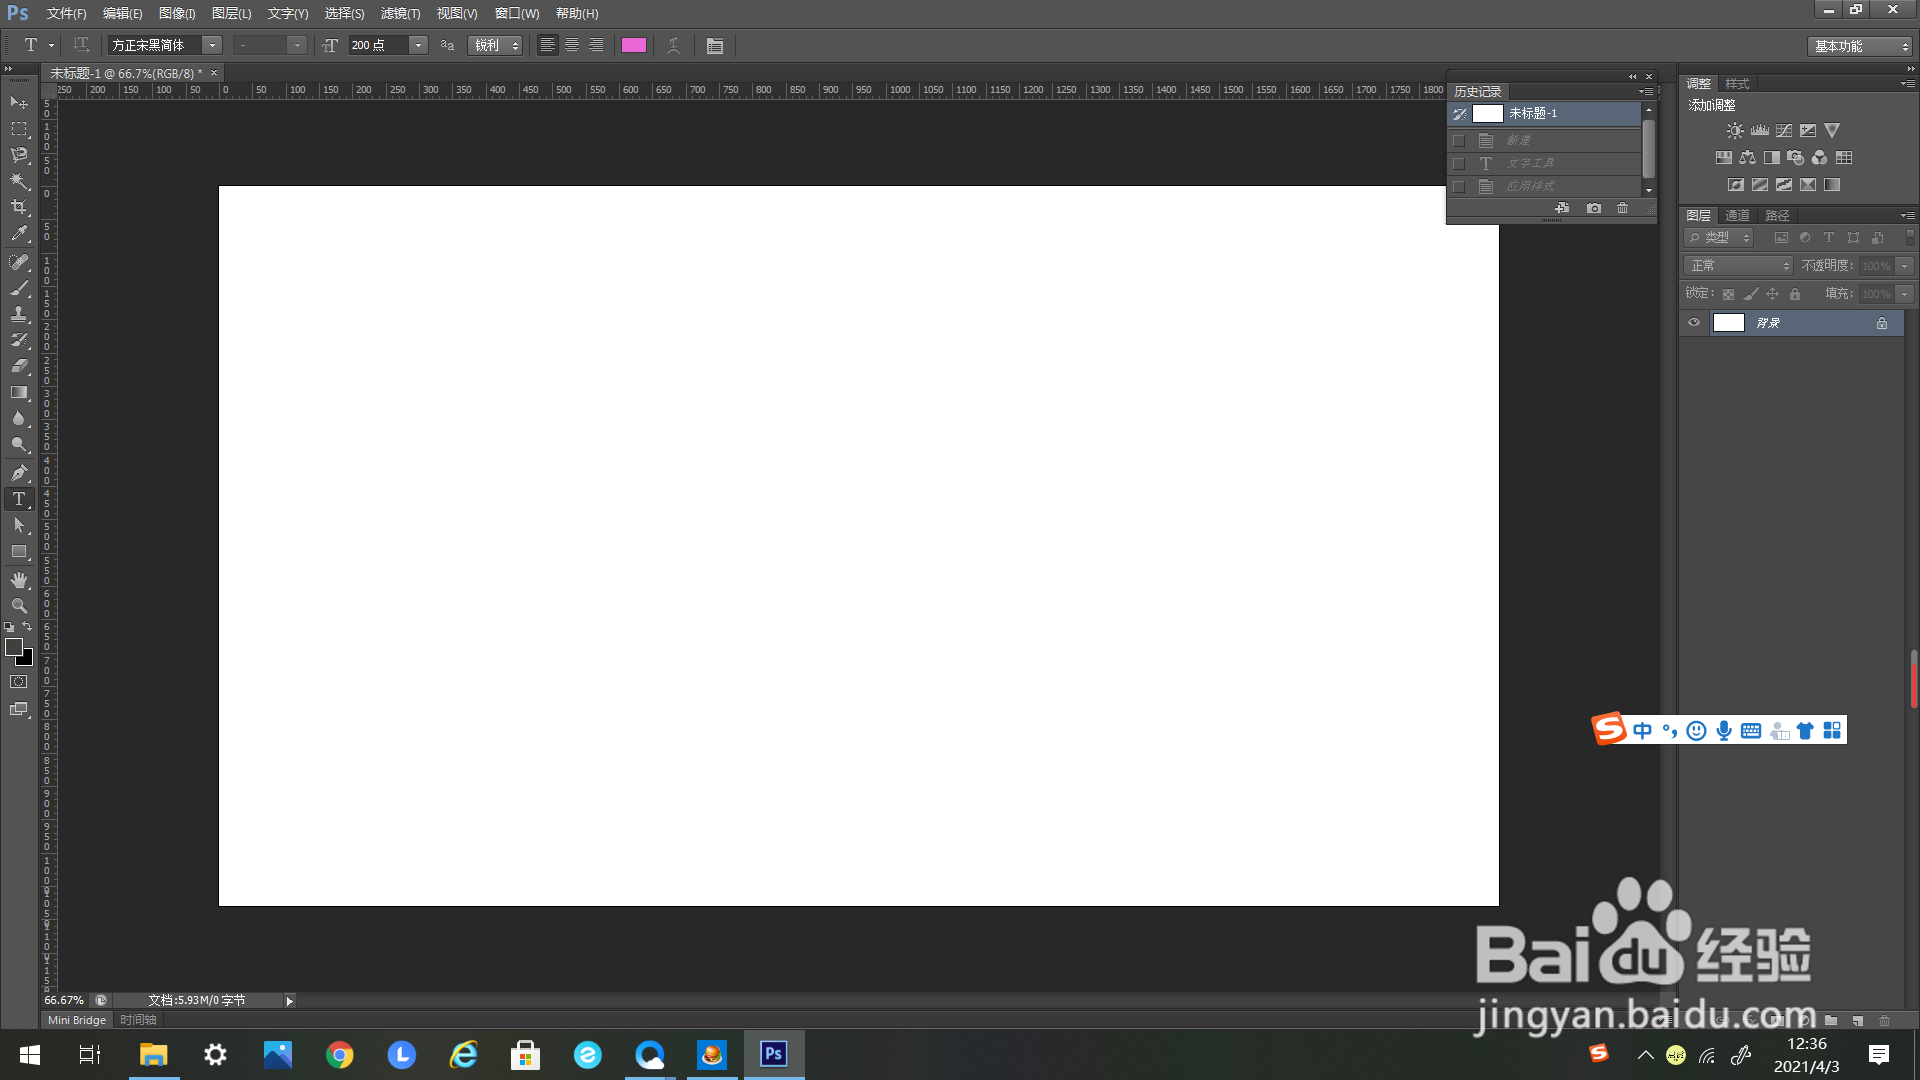This screenshot has height=1080, width=1920.
Task: Select the Hand tool
Action: (19, 580)
